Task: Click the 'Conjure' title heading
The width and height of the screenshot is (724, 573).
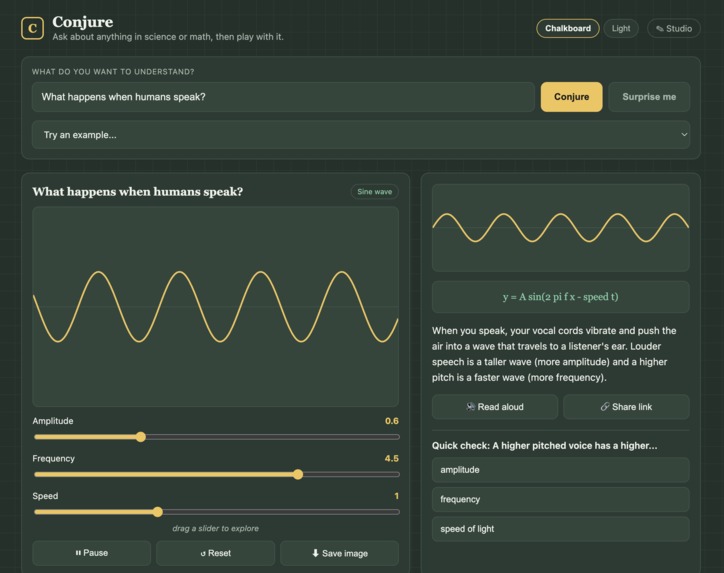Action: coord(83,22)
